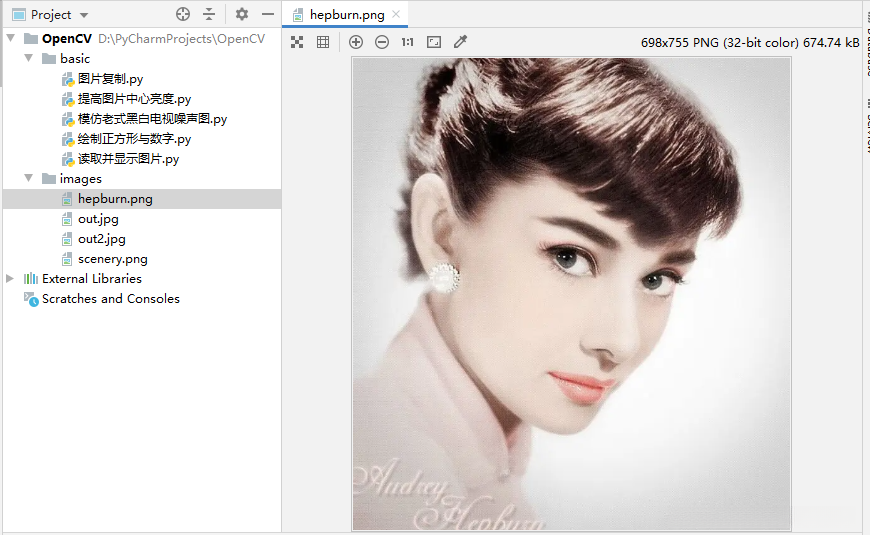Collapse the basic folder arrow
Viewport: 870px width, 535px height.
coord(29,58)
